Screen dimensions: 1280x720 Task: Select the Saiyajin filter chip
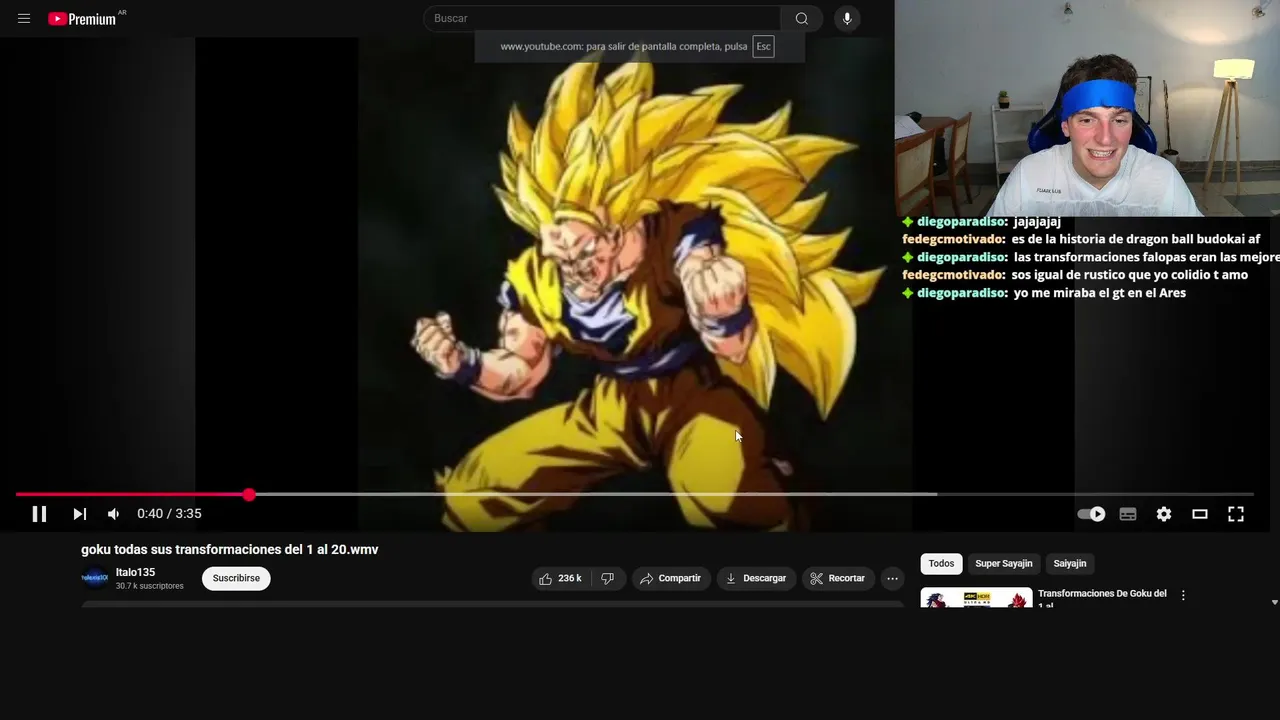(1070, 564)
